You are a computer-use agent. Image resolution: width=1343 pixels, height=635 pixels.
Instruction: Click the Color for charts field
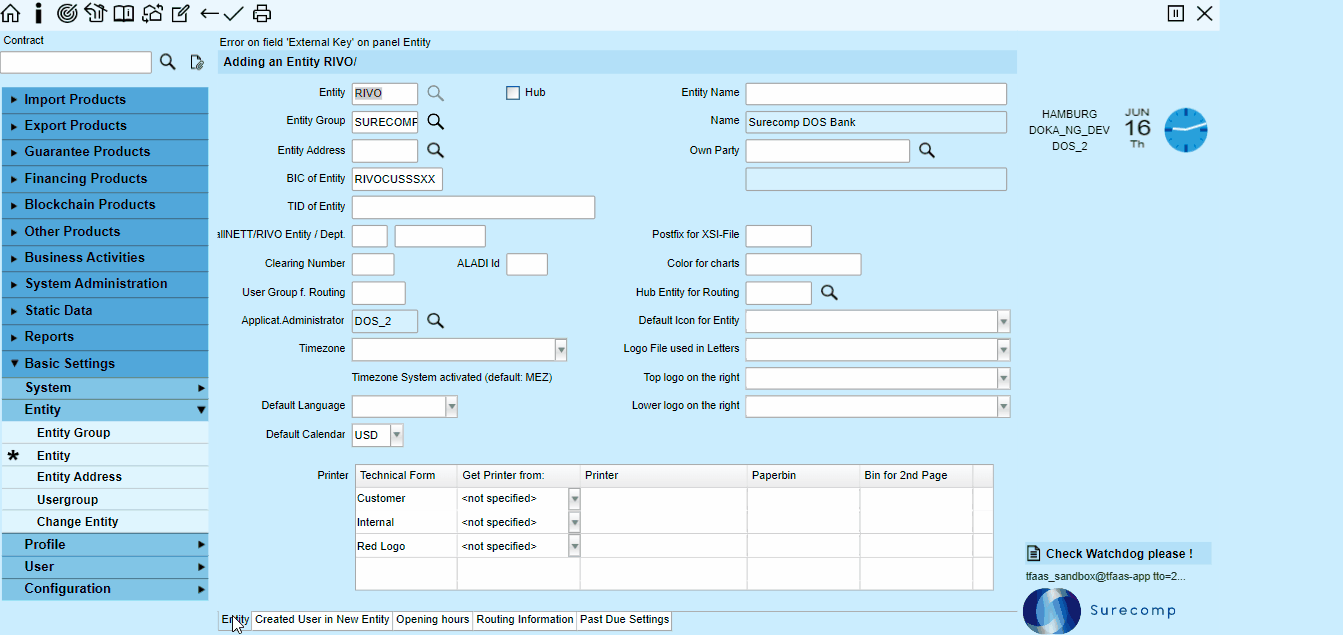click(803, 264)
